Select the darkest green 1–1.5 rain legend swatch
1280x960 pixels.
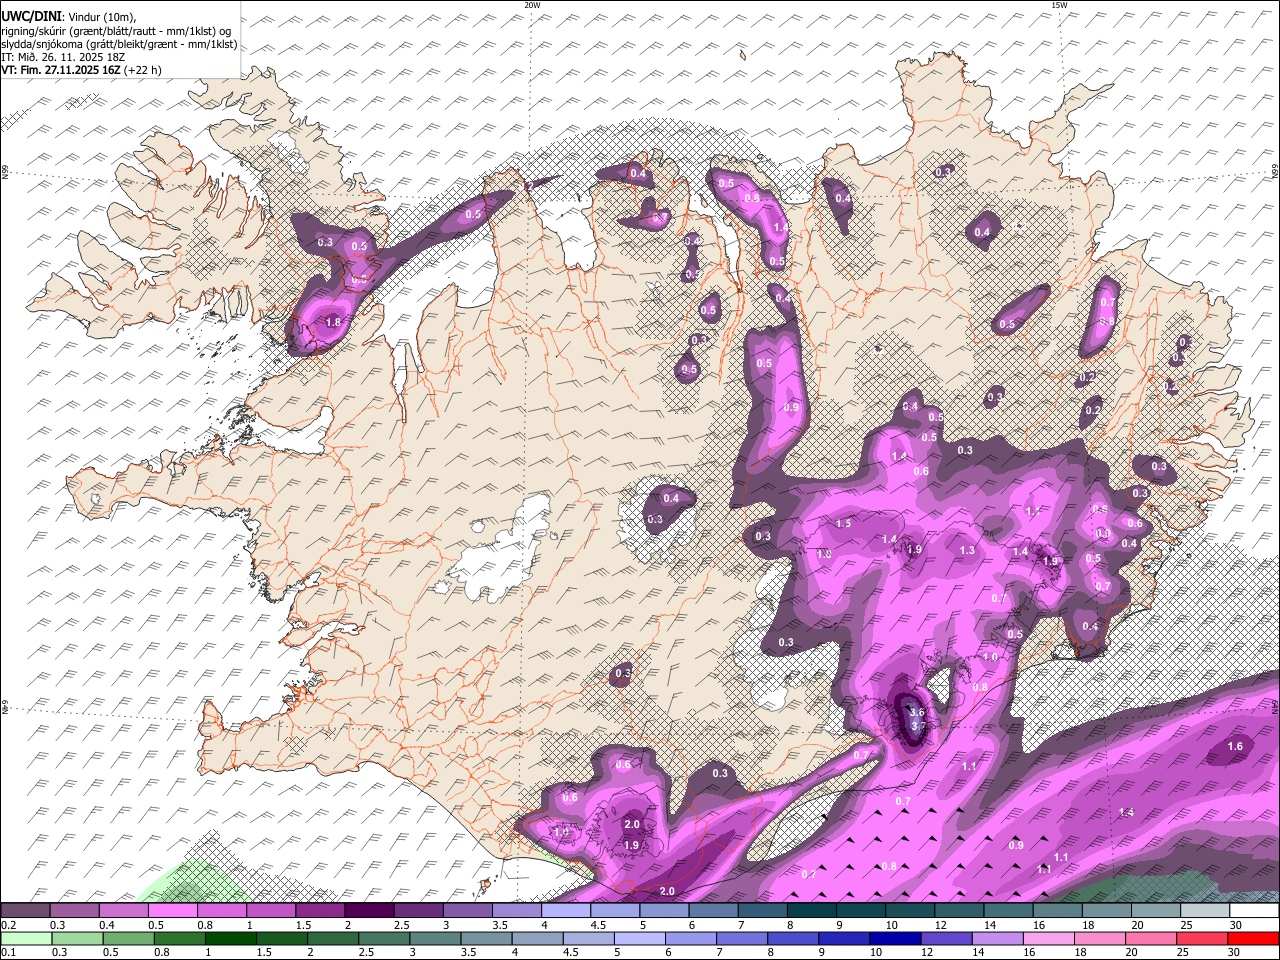(230, 938)
